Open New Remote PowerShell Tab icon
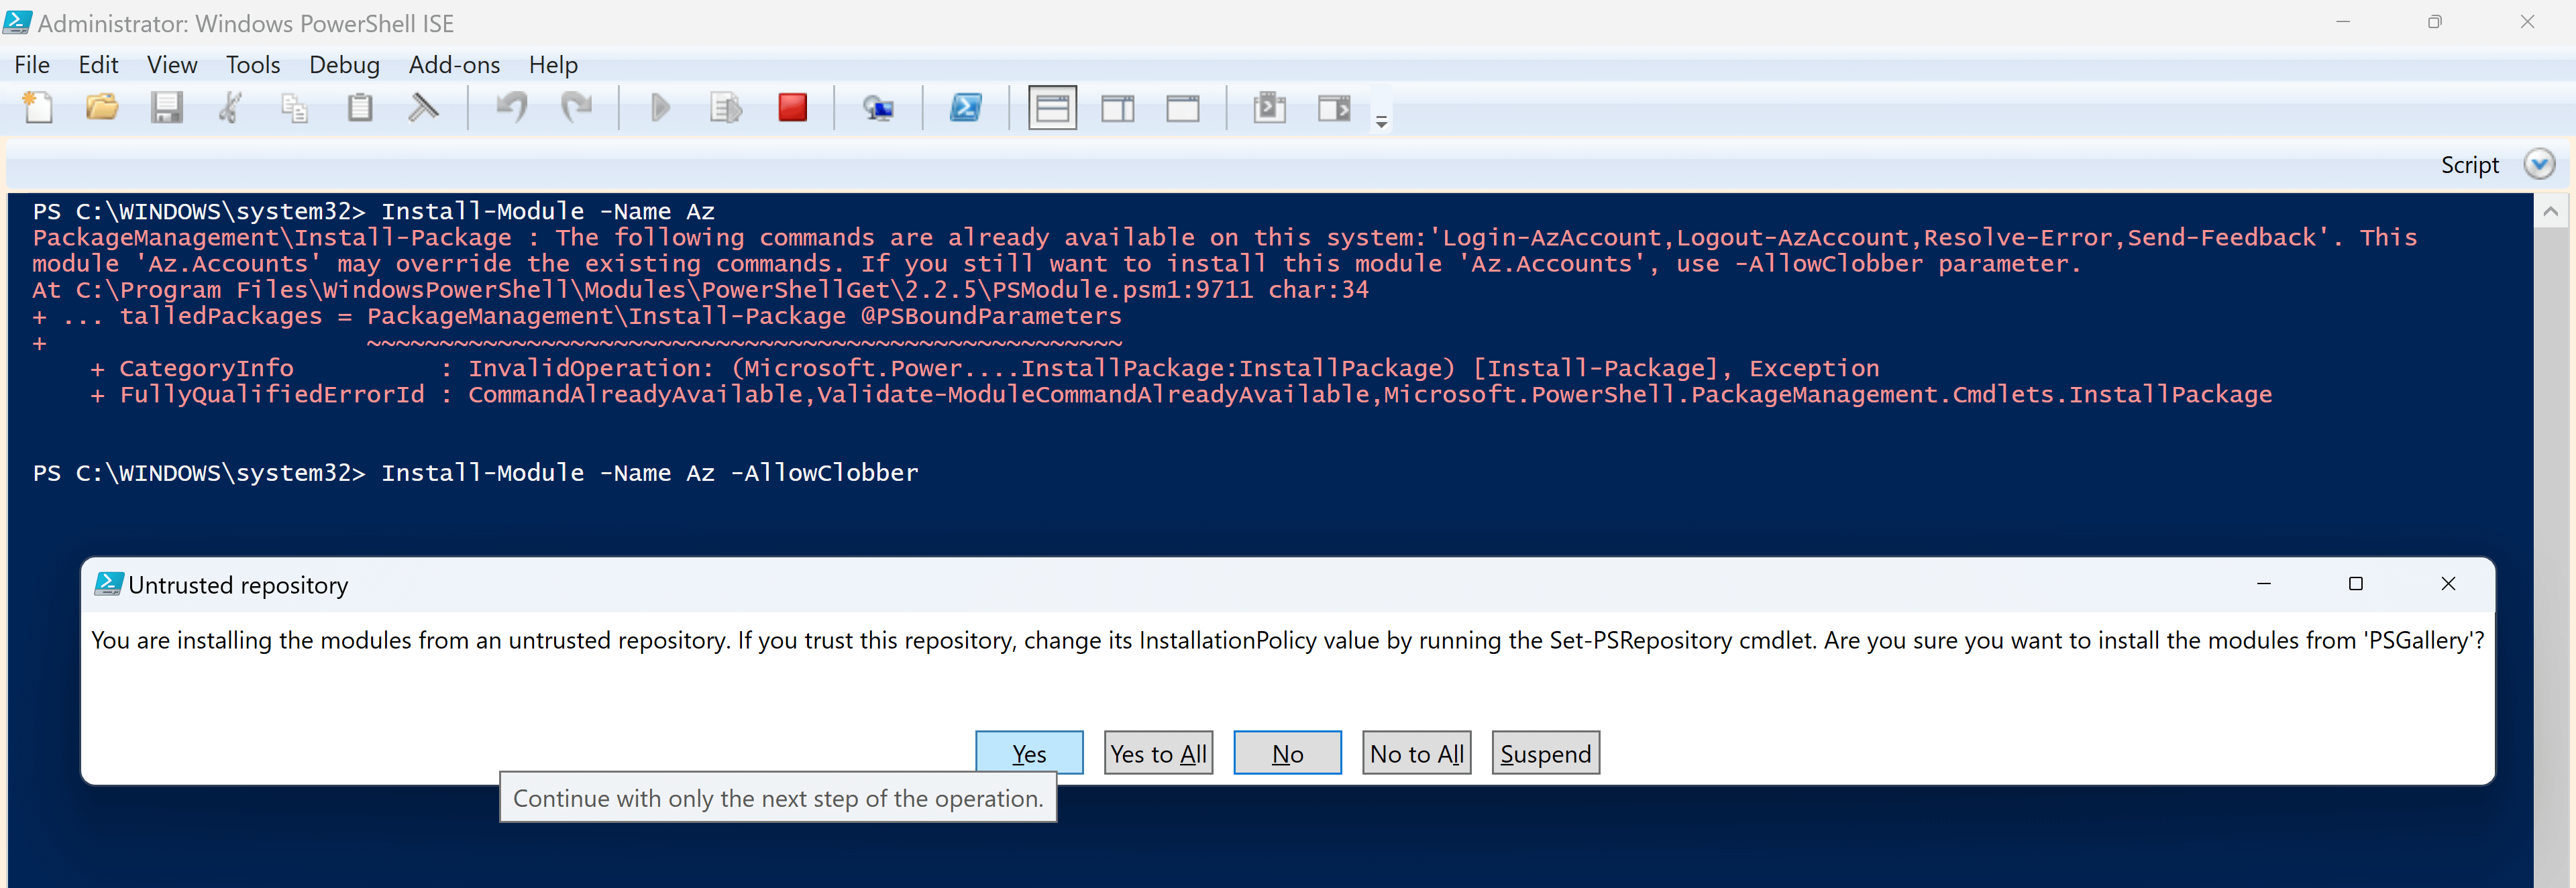This screenshot has width=2576, height=888. [878, 107]
